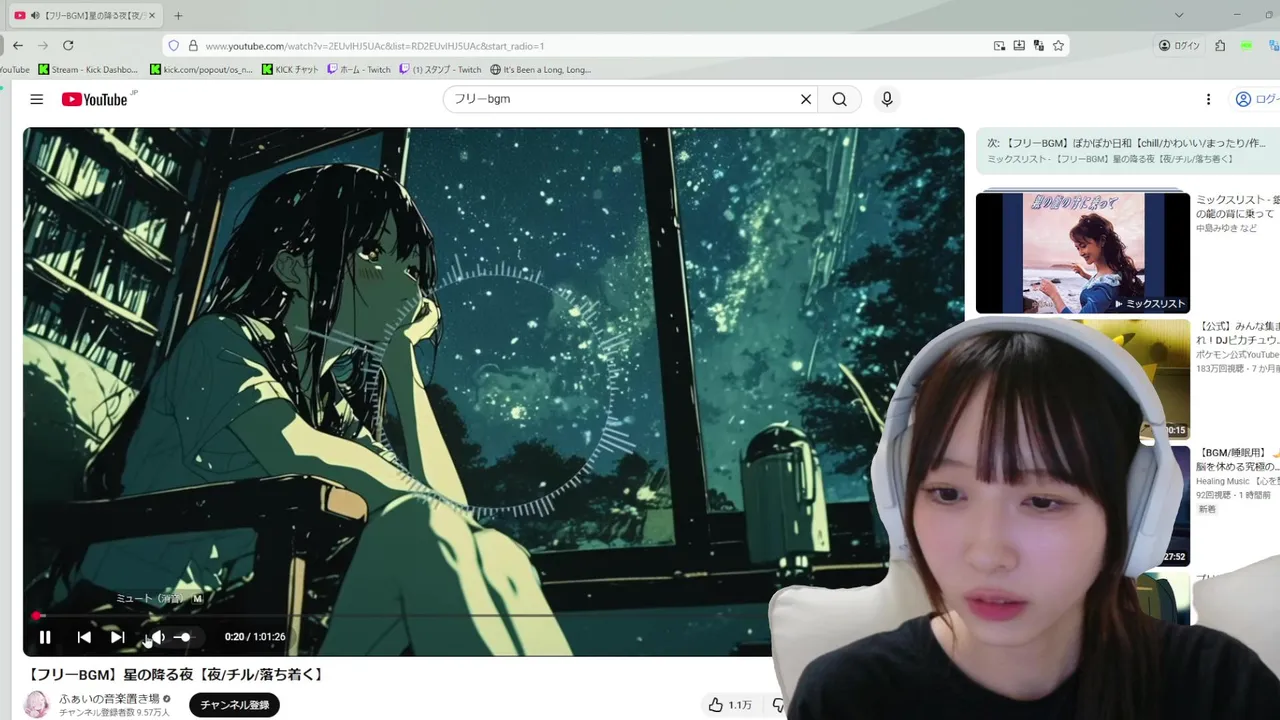Screen dimensions: 1280x720
Task: Close the 【フリーBGM】星の降る夜 tab
Action: pyautogui.click(x=153, y=15)
